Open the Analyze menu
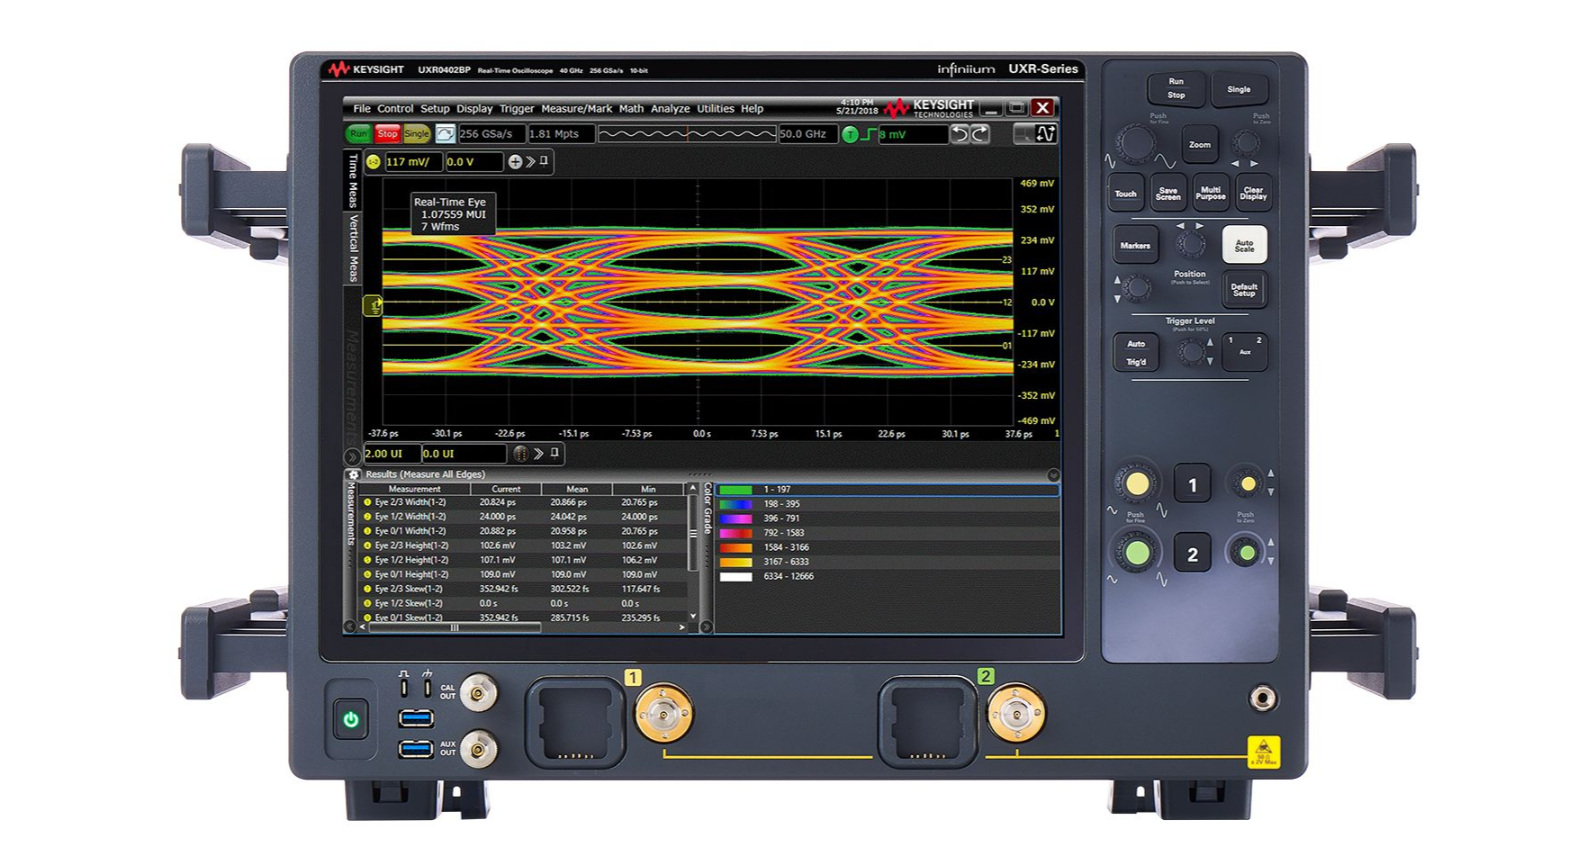The width and height of the screenshot is (1583, 865). (x=670, y=109)
